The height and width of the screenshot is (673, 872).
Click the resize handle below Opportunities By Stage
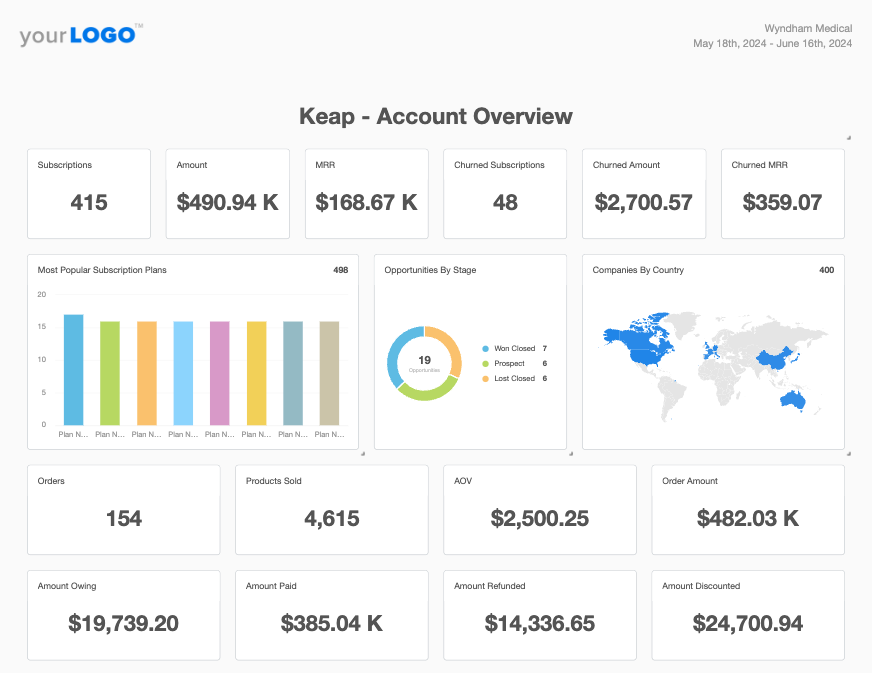coord(570,453)
